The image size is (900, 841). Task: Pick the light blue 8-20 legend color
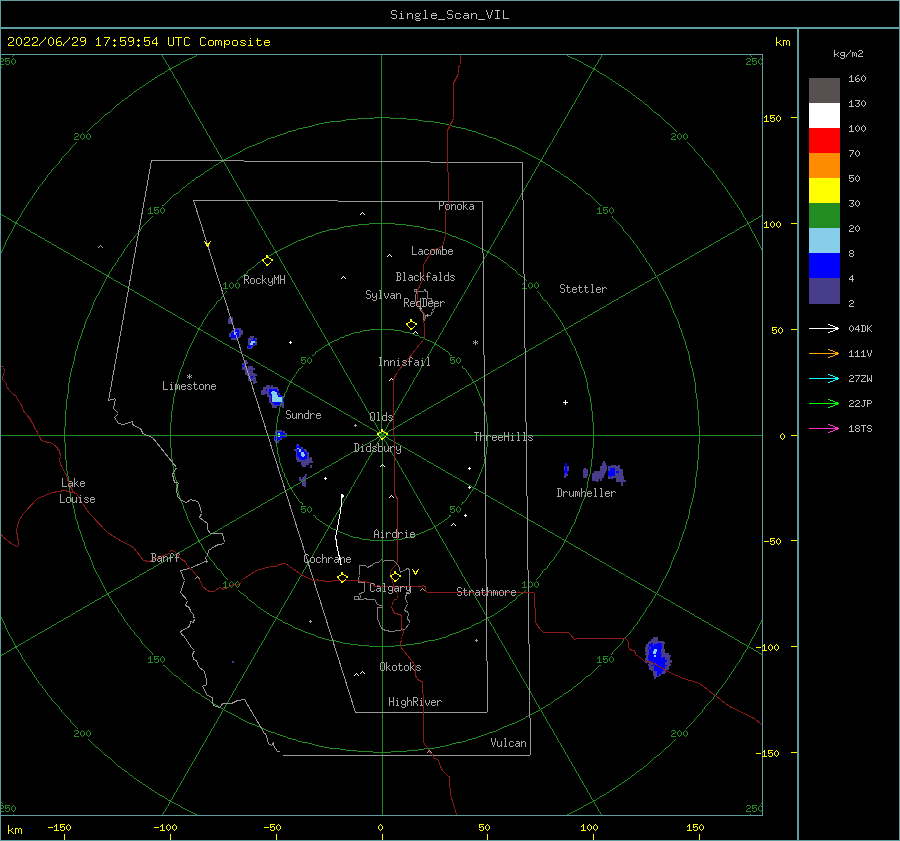click(x=824, y=240)
